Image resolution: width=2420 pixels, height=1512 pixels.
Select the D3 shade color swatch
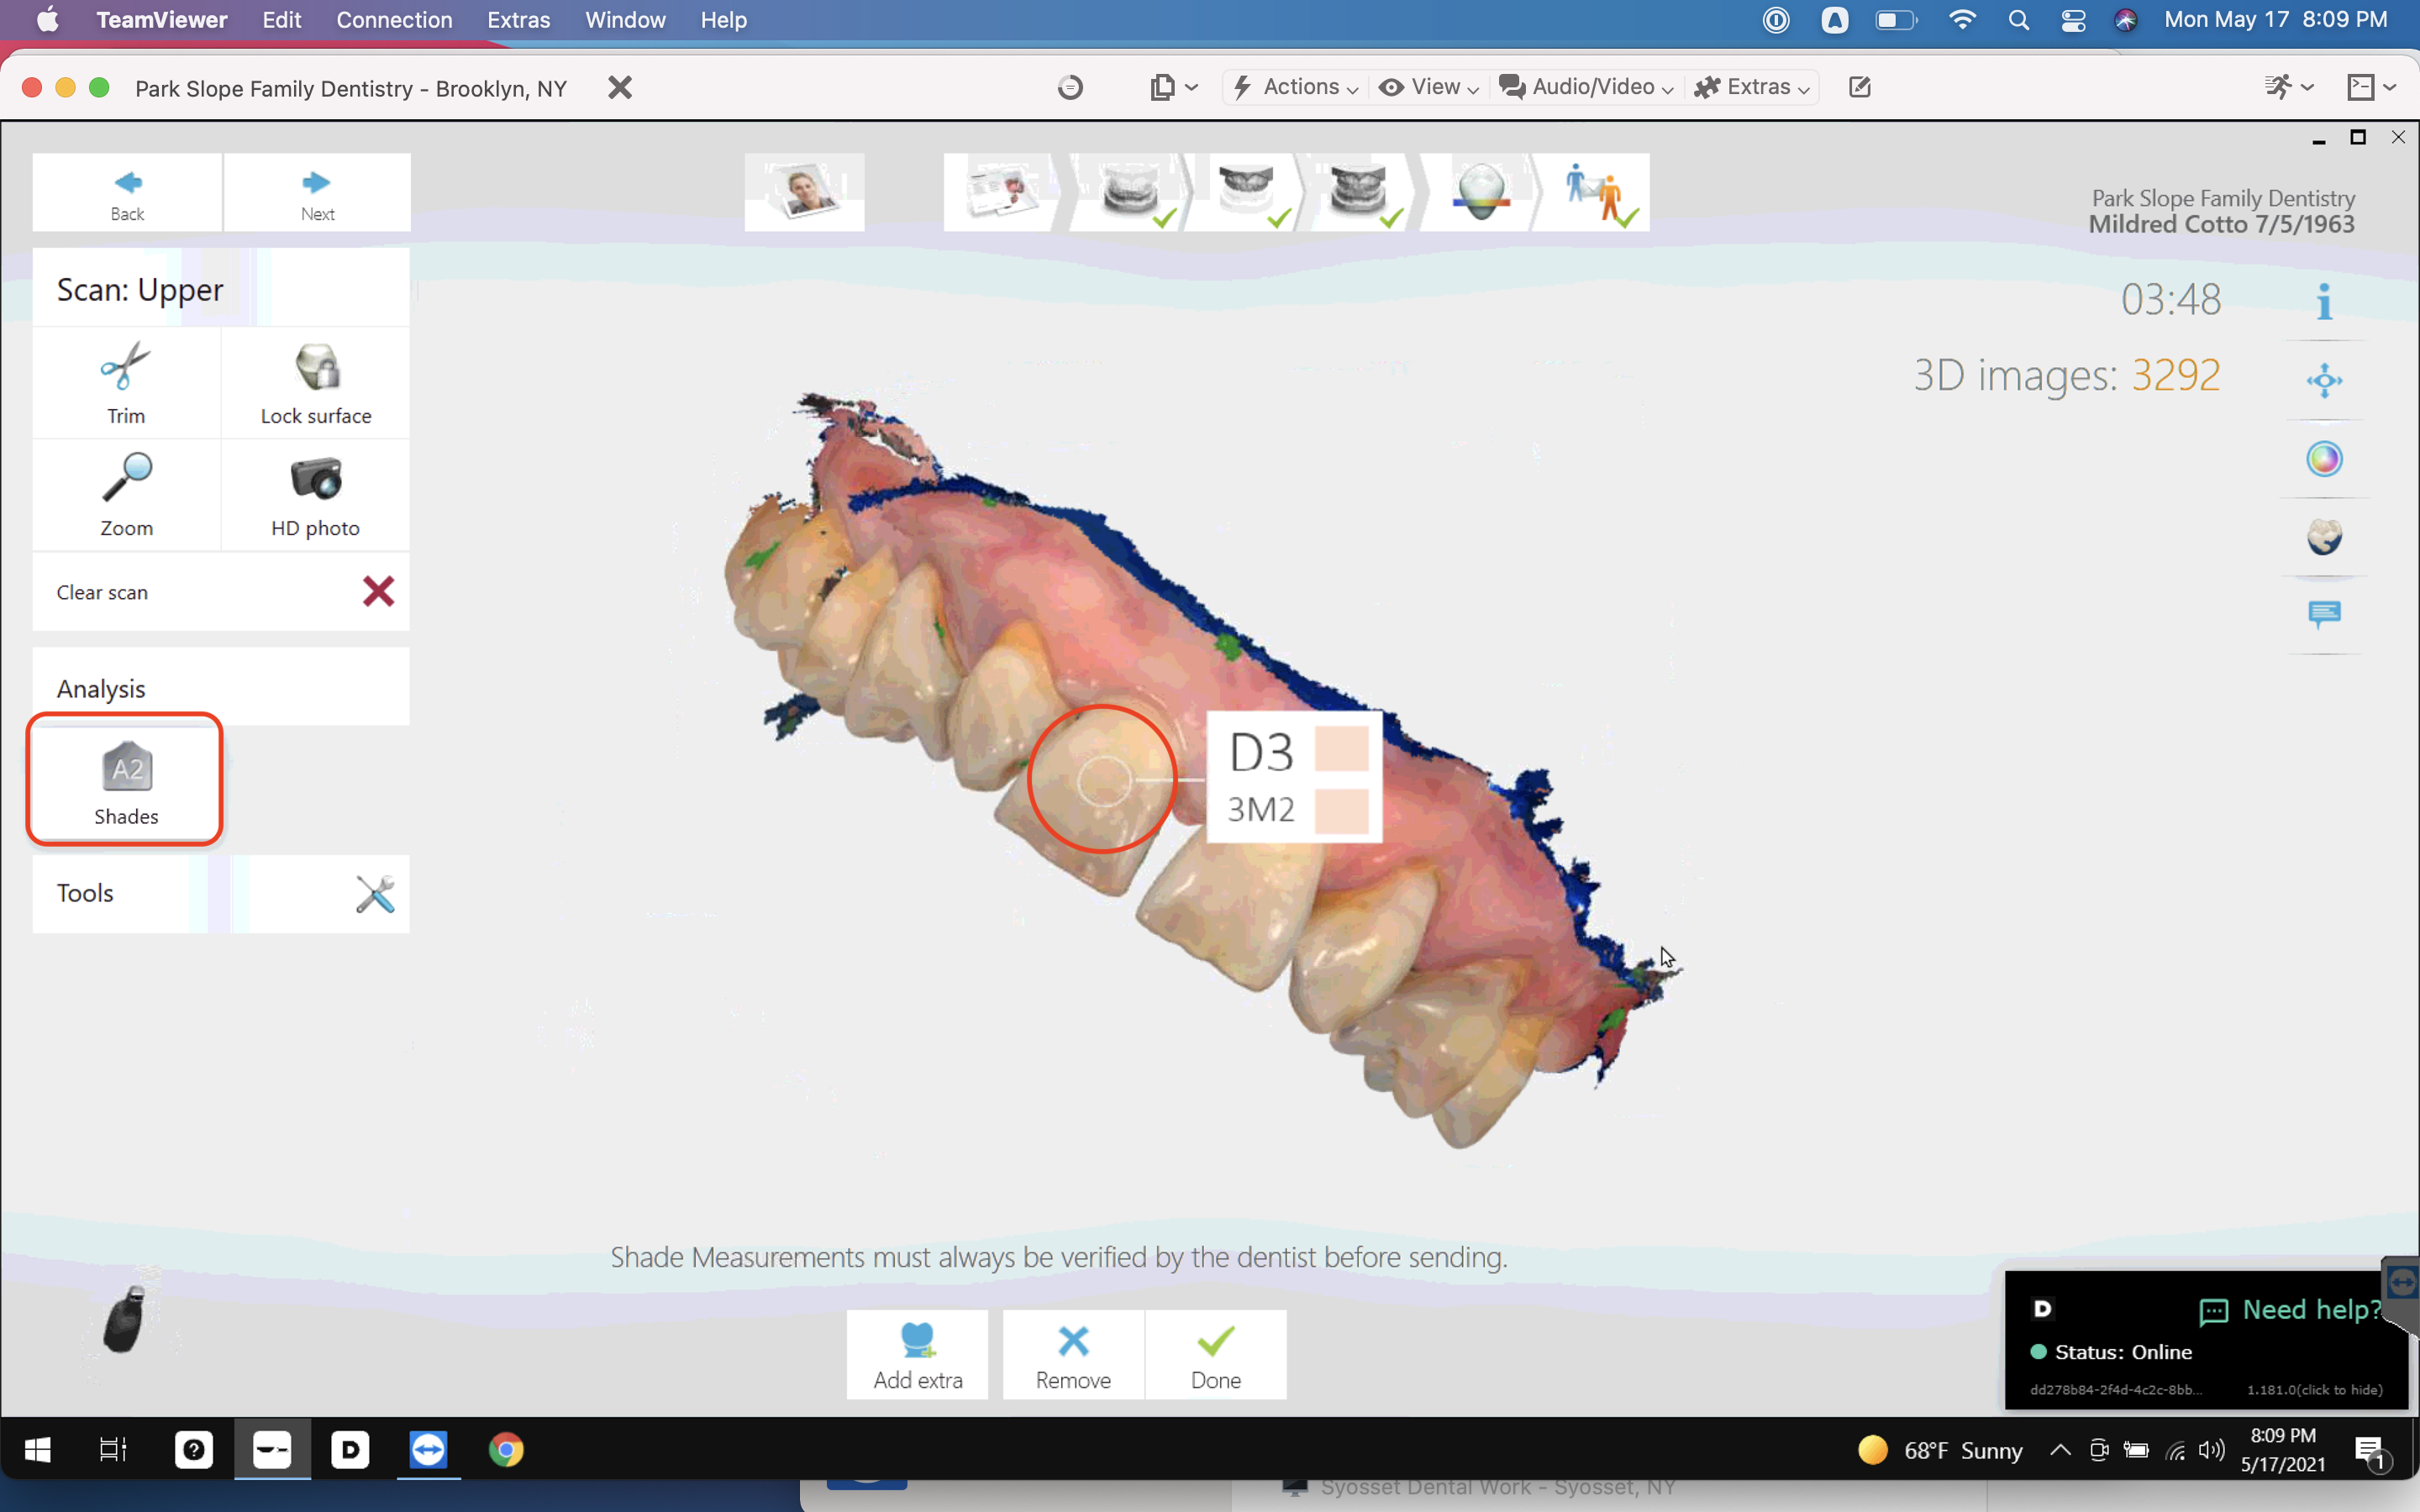[1341, 749]
